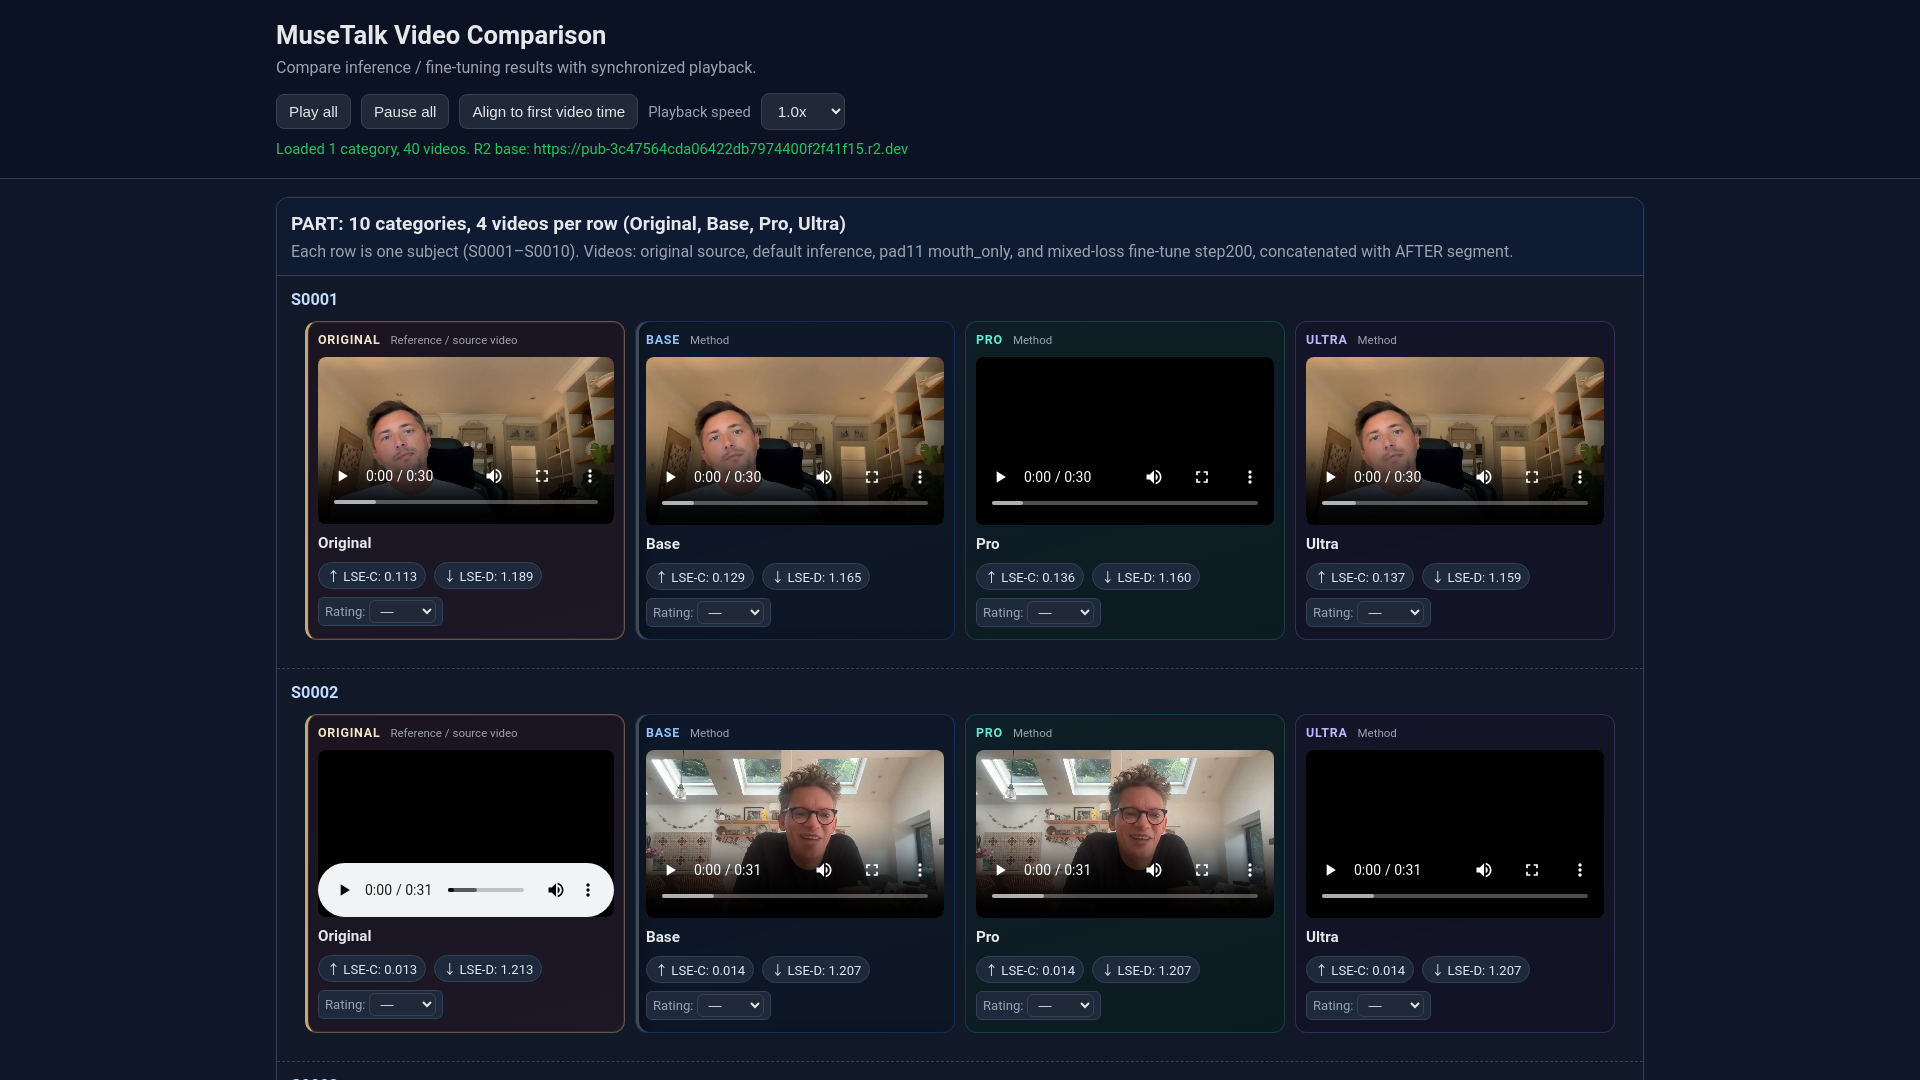Screen dimensions: 1920x1080
Task: Open more options on S0002 Ultra video
Action: tap(1580, 870)
